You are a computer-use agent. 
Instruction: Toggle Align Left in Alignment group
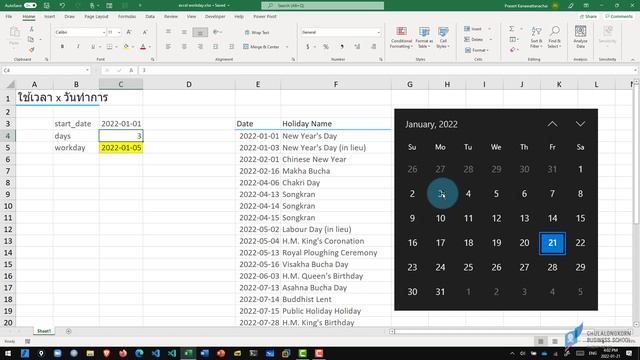[168, 47]
